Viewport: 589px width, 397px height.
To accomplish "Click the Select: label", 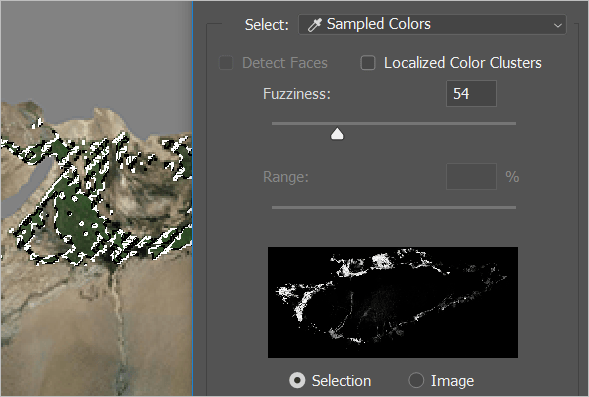I will tap(267, 25).
